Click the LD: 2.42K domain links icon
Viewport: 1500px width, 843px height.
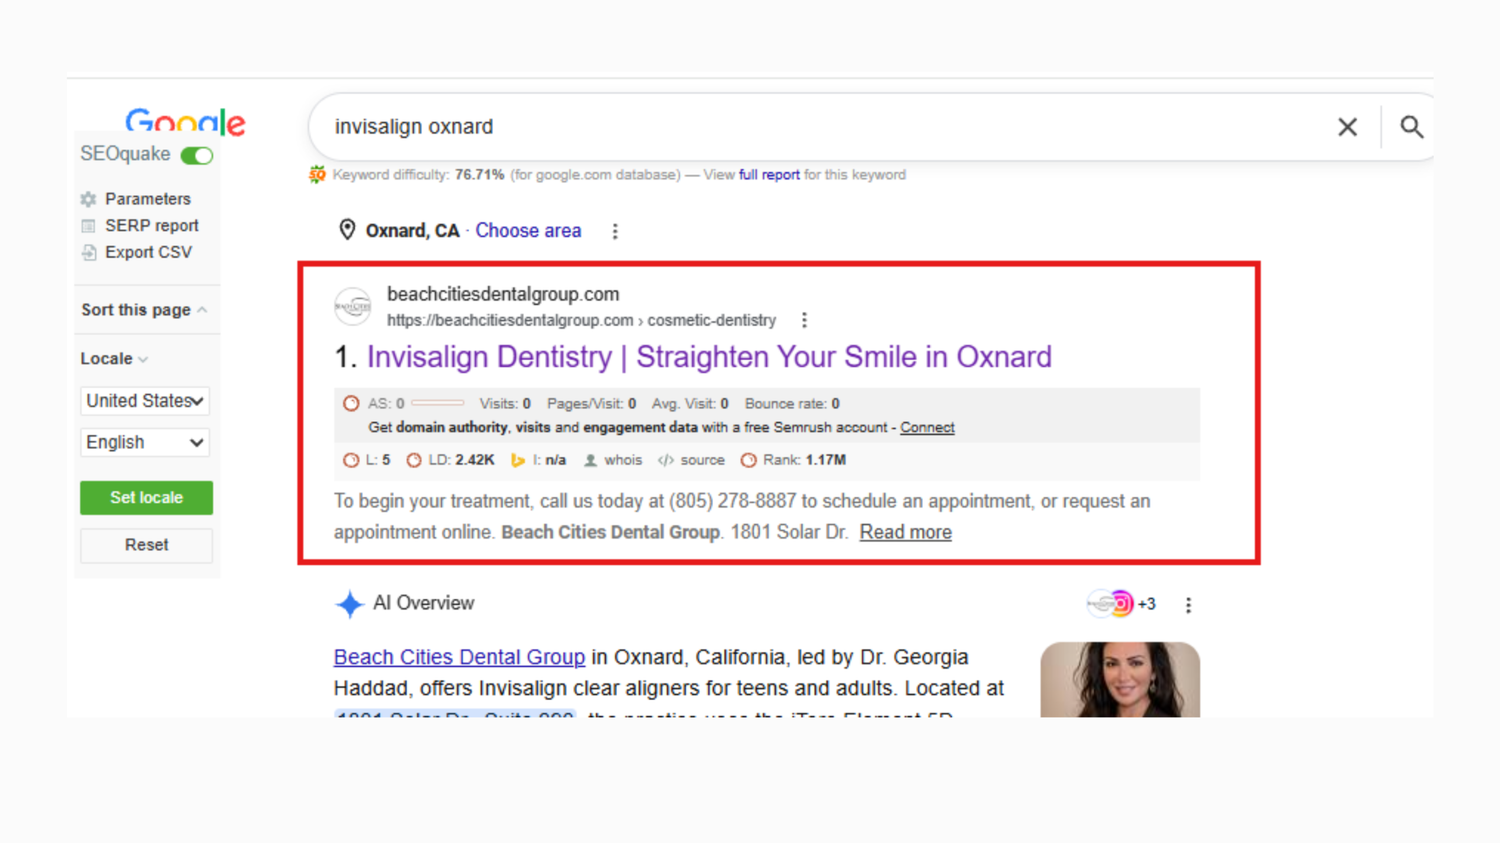point(414,460)
